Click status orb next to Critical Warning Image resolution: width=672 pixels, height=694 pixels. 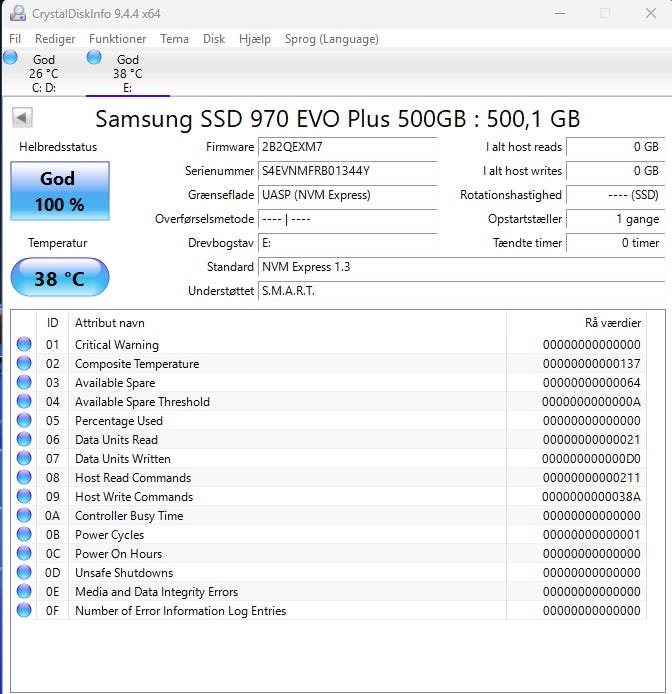tap(25, 345)
